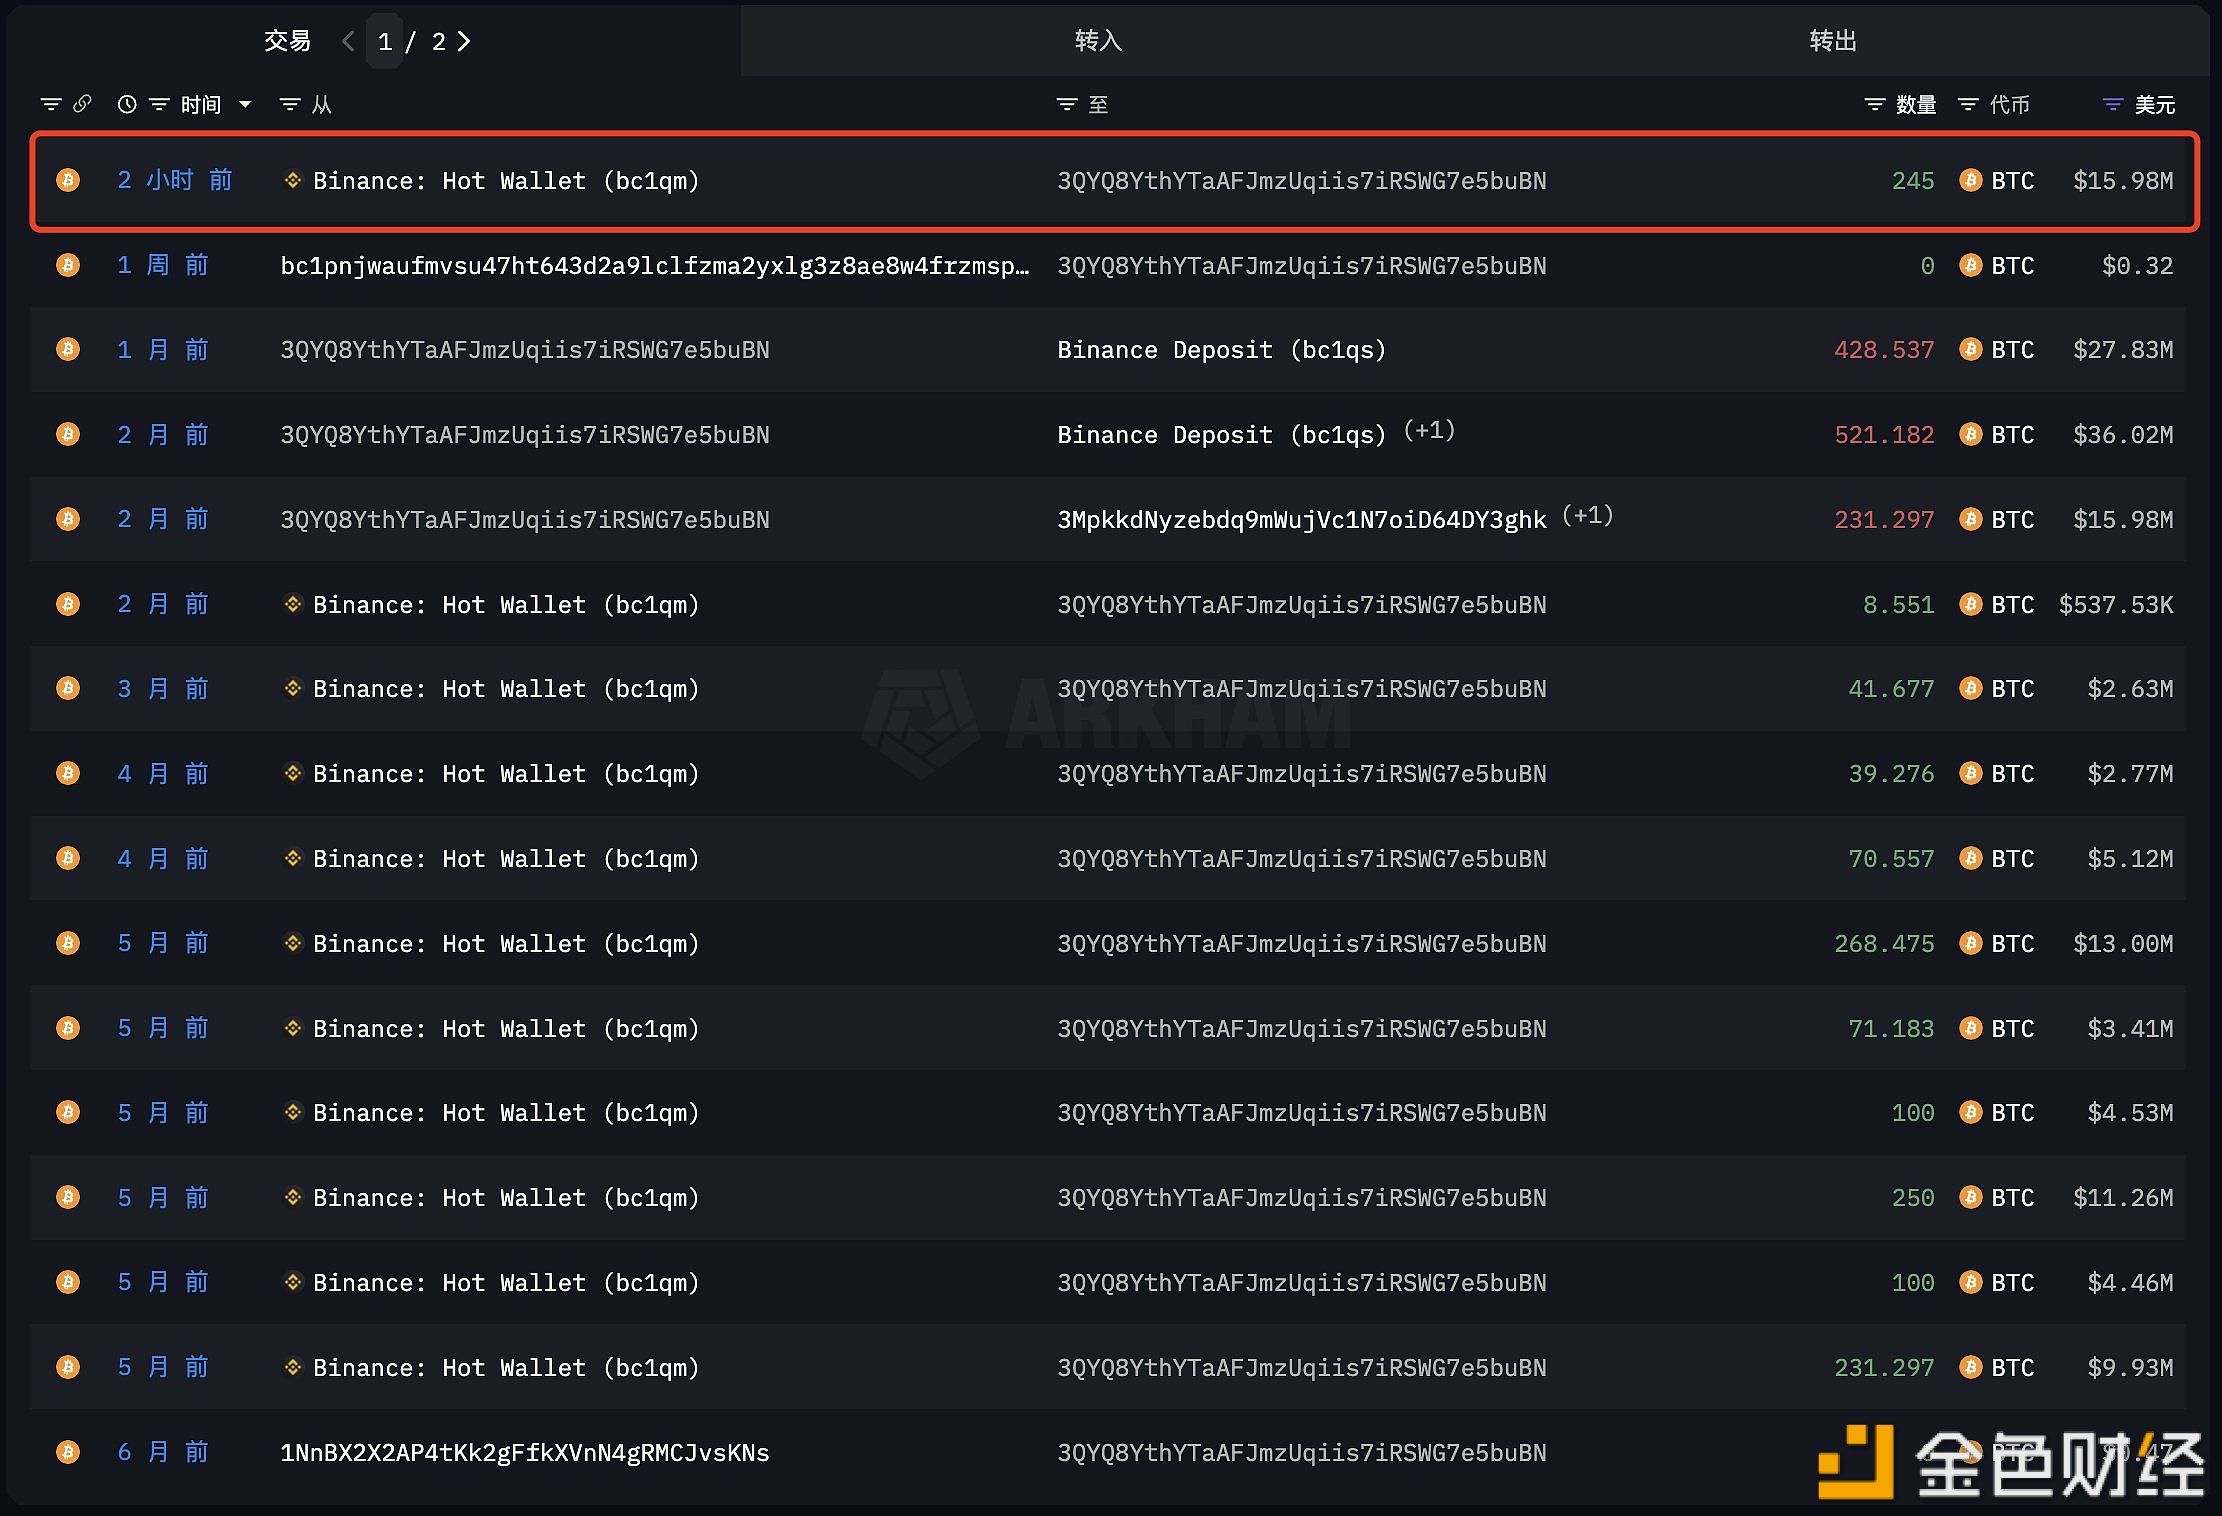Open the 时间 column filter icon
The width and height of the screenshot is (2222, 1516).
pyautogui.click(x=159, y=104)
